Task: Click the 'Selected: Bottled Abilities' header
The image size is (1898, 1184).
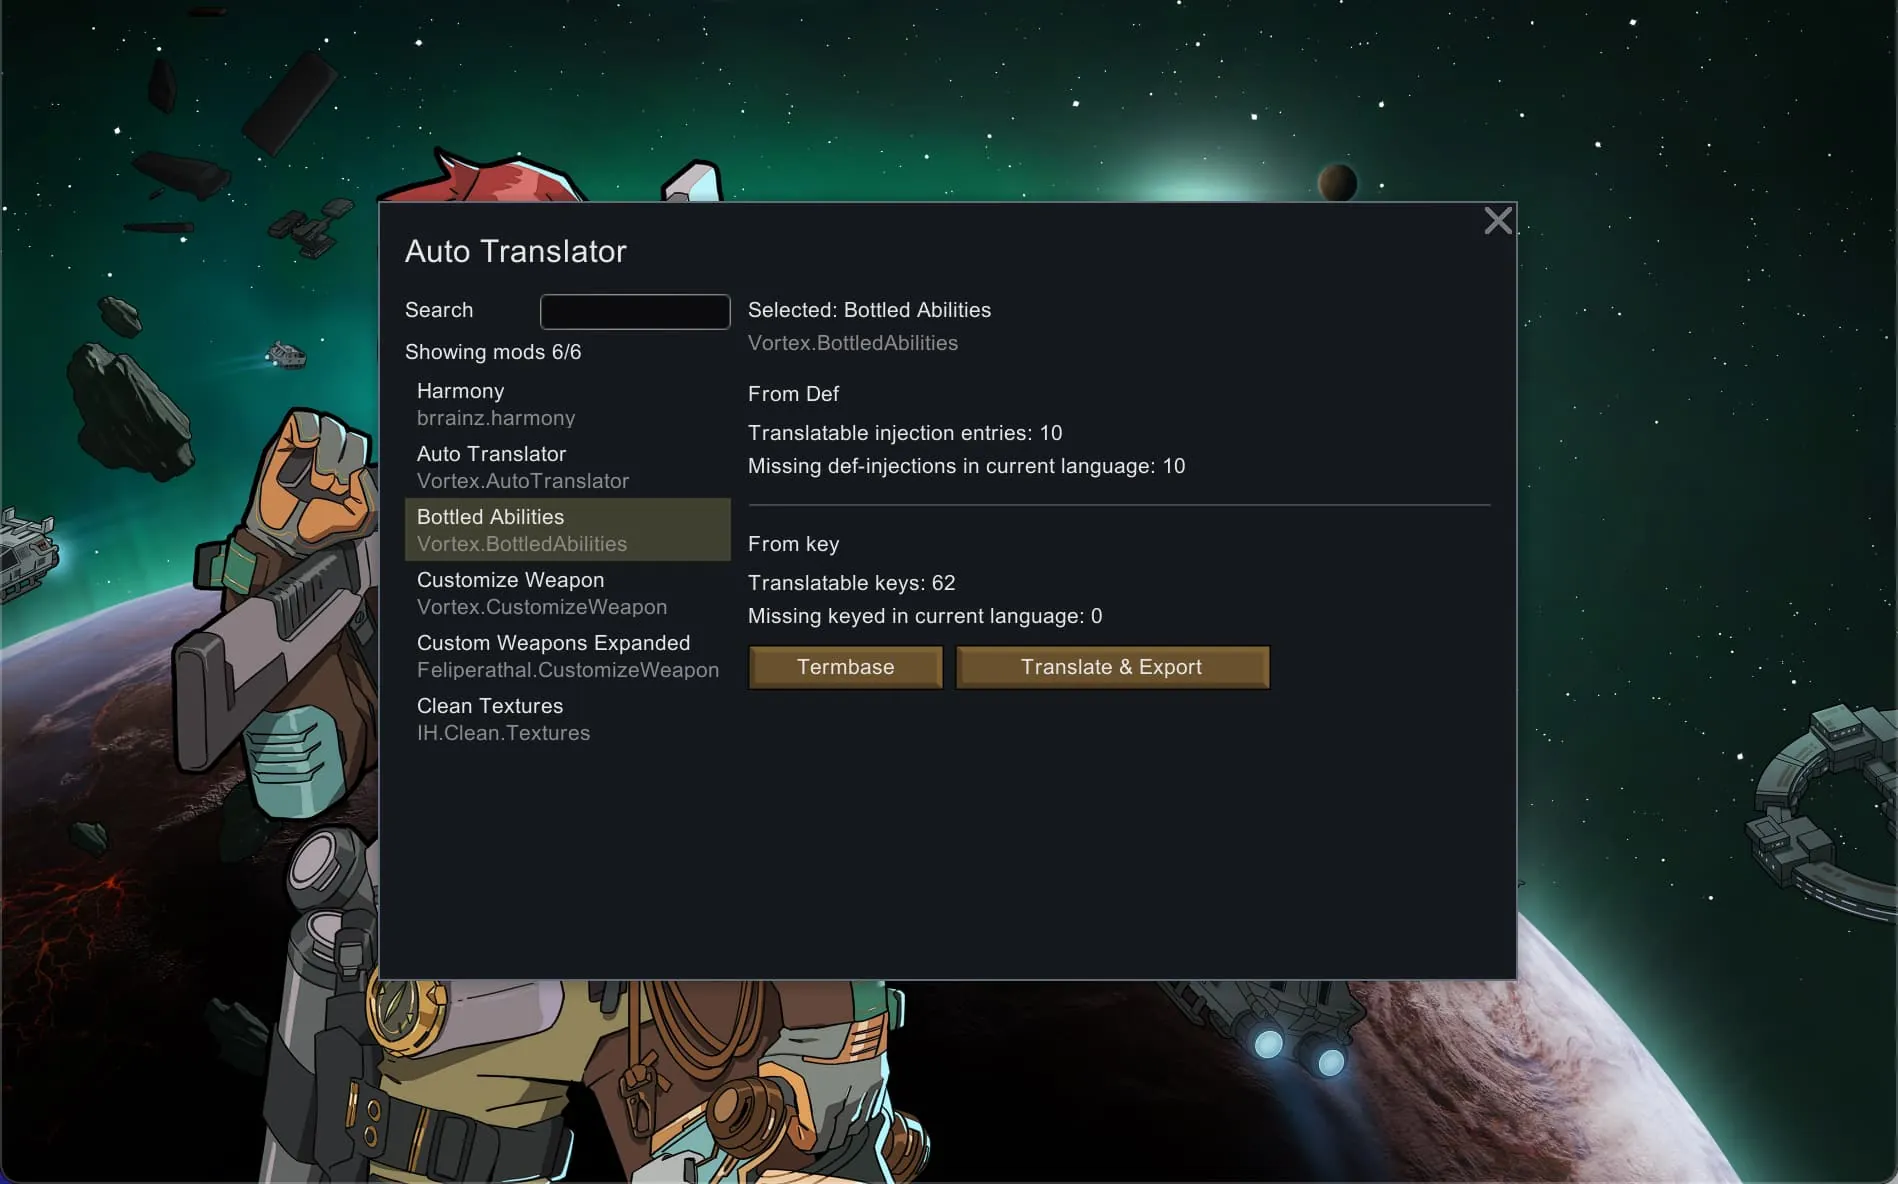Action: click(869, 310)
